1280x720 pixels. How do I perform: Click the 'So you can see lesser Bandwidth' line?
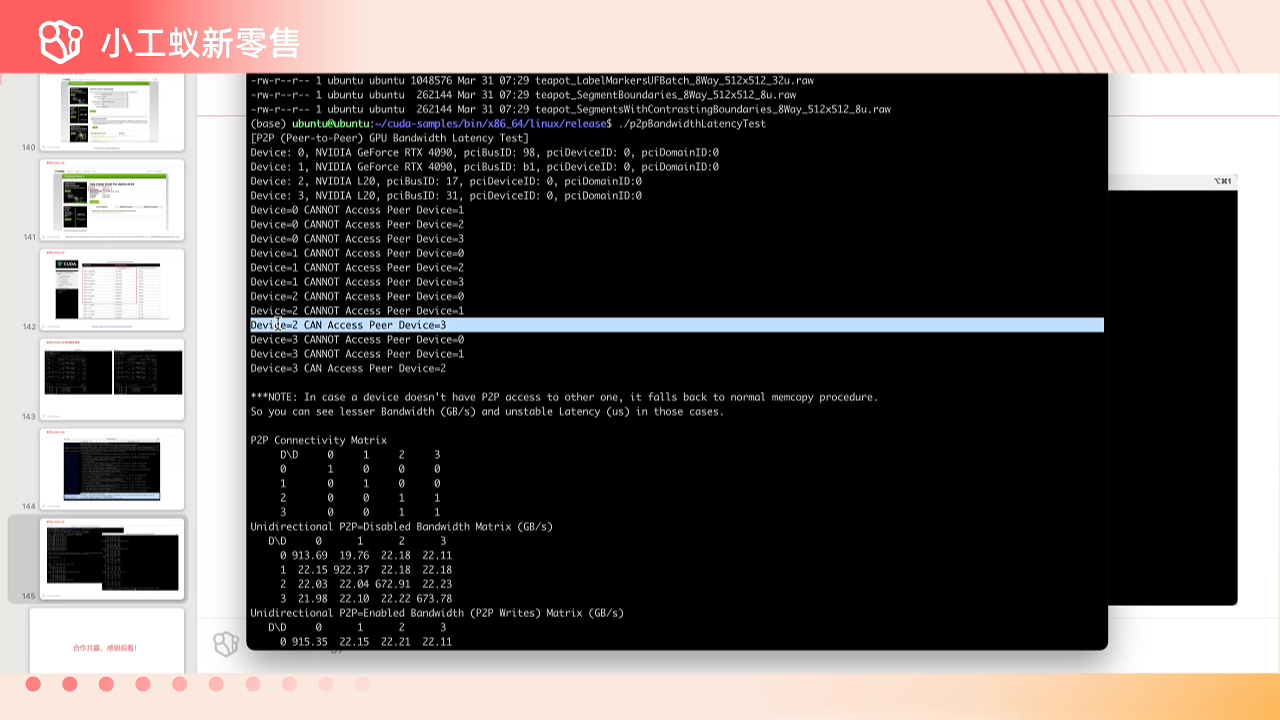tap(487, 412)
